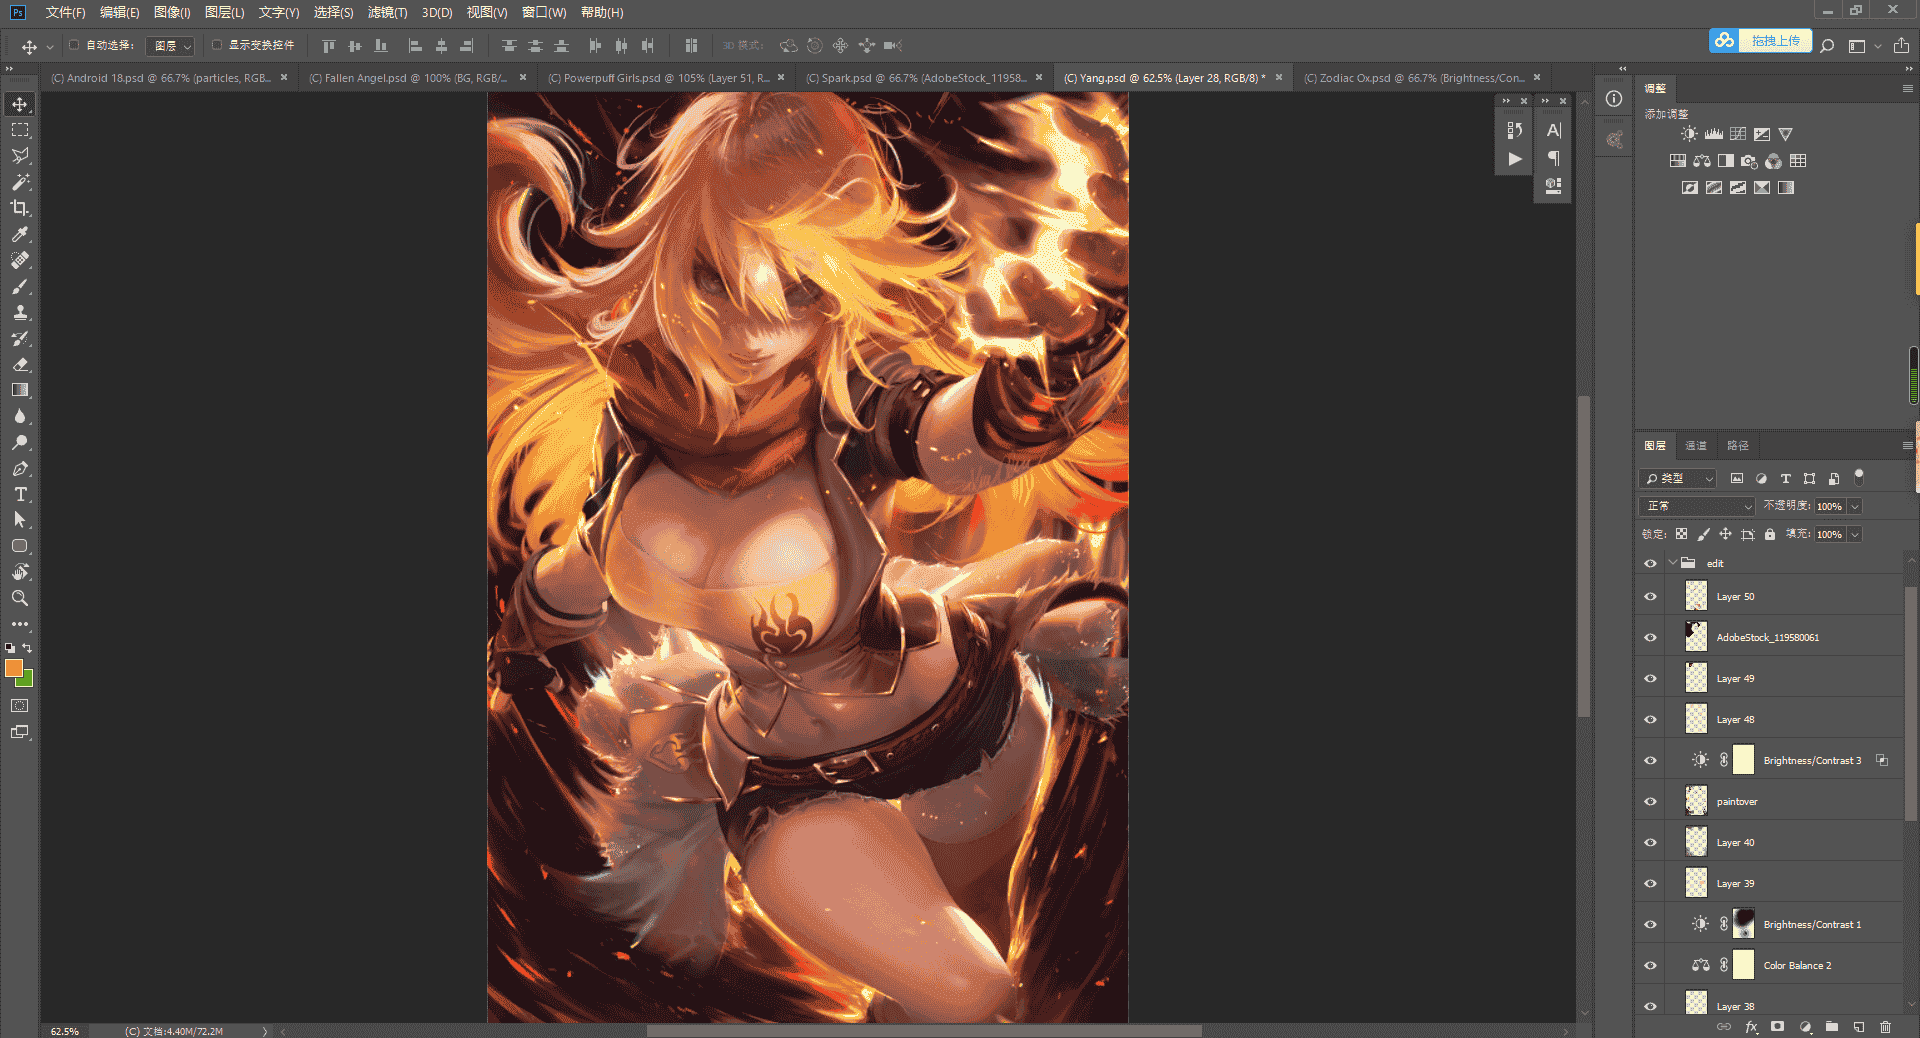Viewport: 1920px width, 1038px height.
Task: Select the Zoom tool
Action: pyautogui.click(x=20, y=598)
